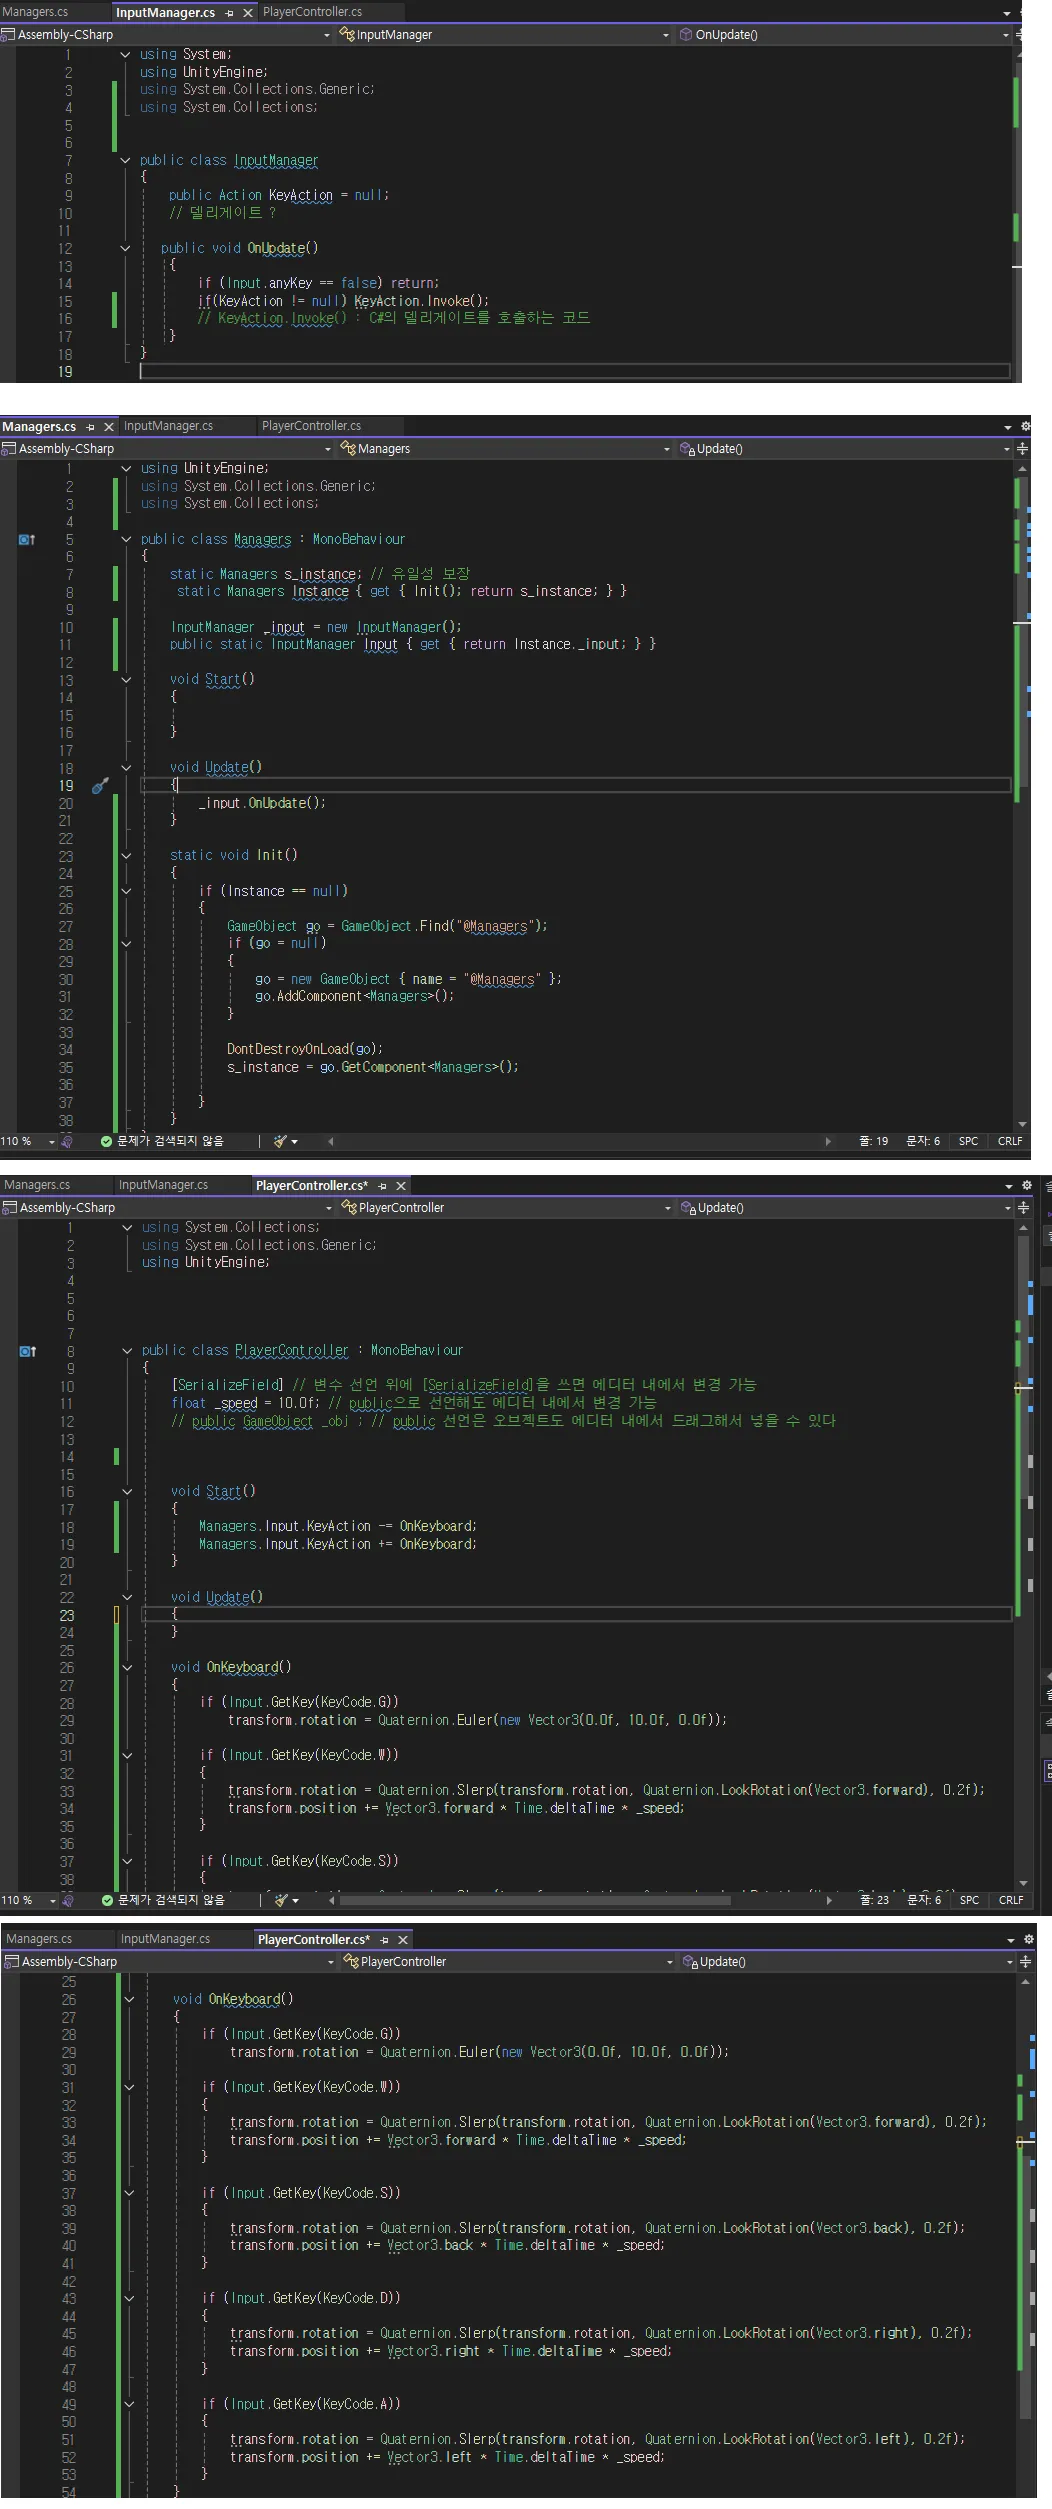Screen dimensions: 1052x2509
Task: Collapse the 'if (go = null)' block
Action: pos(126,944)
